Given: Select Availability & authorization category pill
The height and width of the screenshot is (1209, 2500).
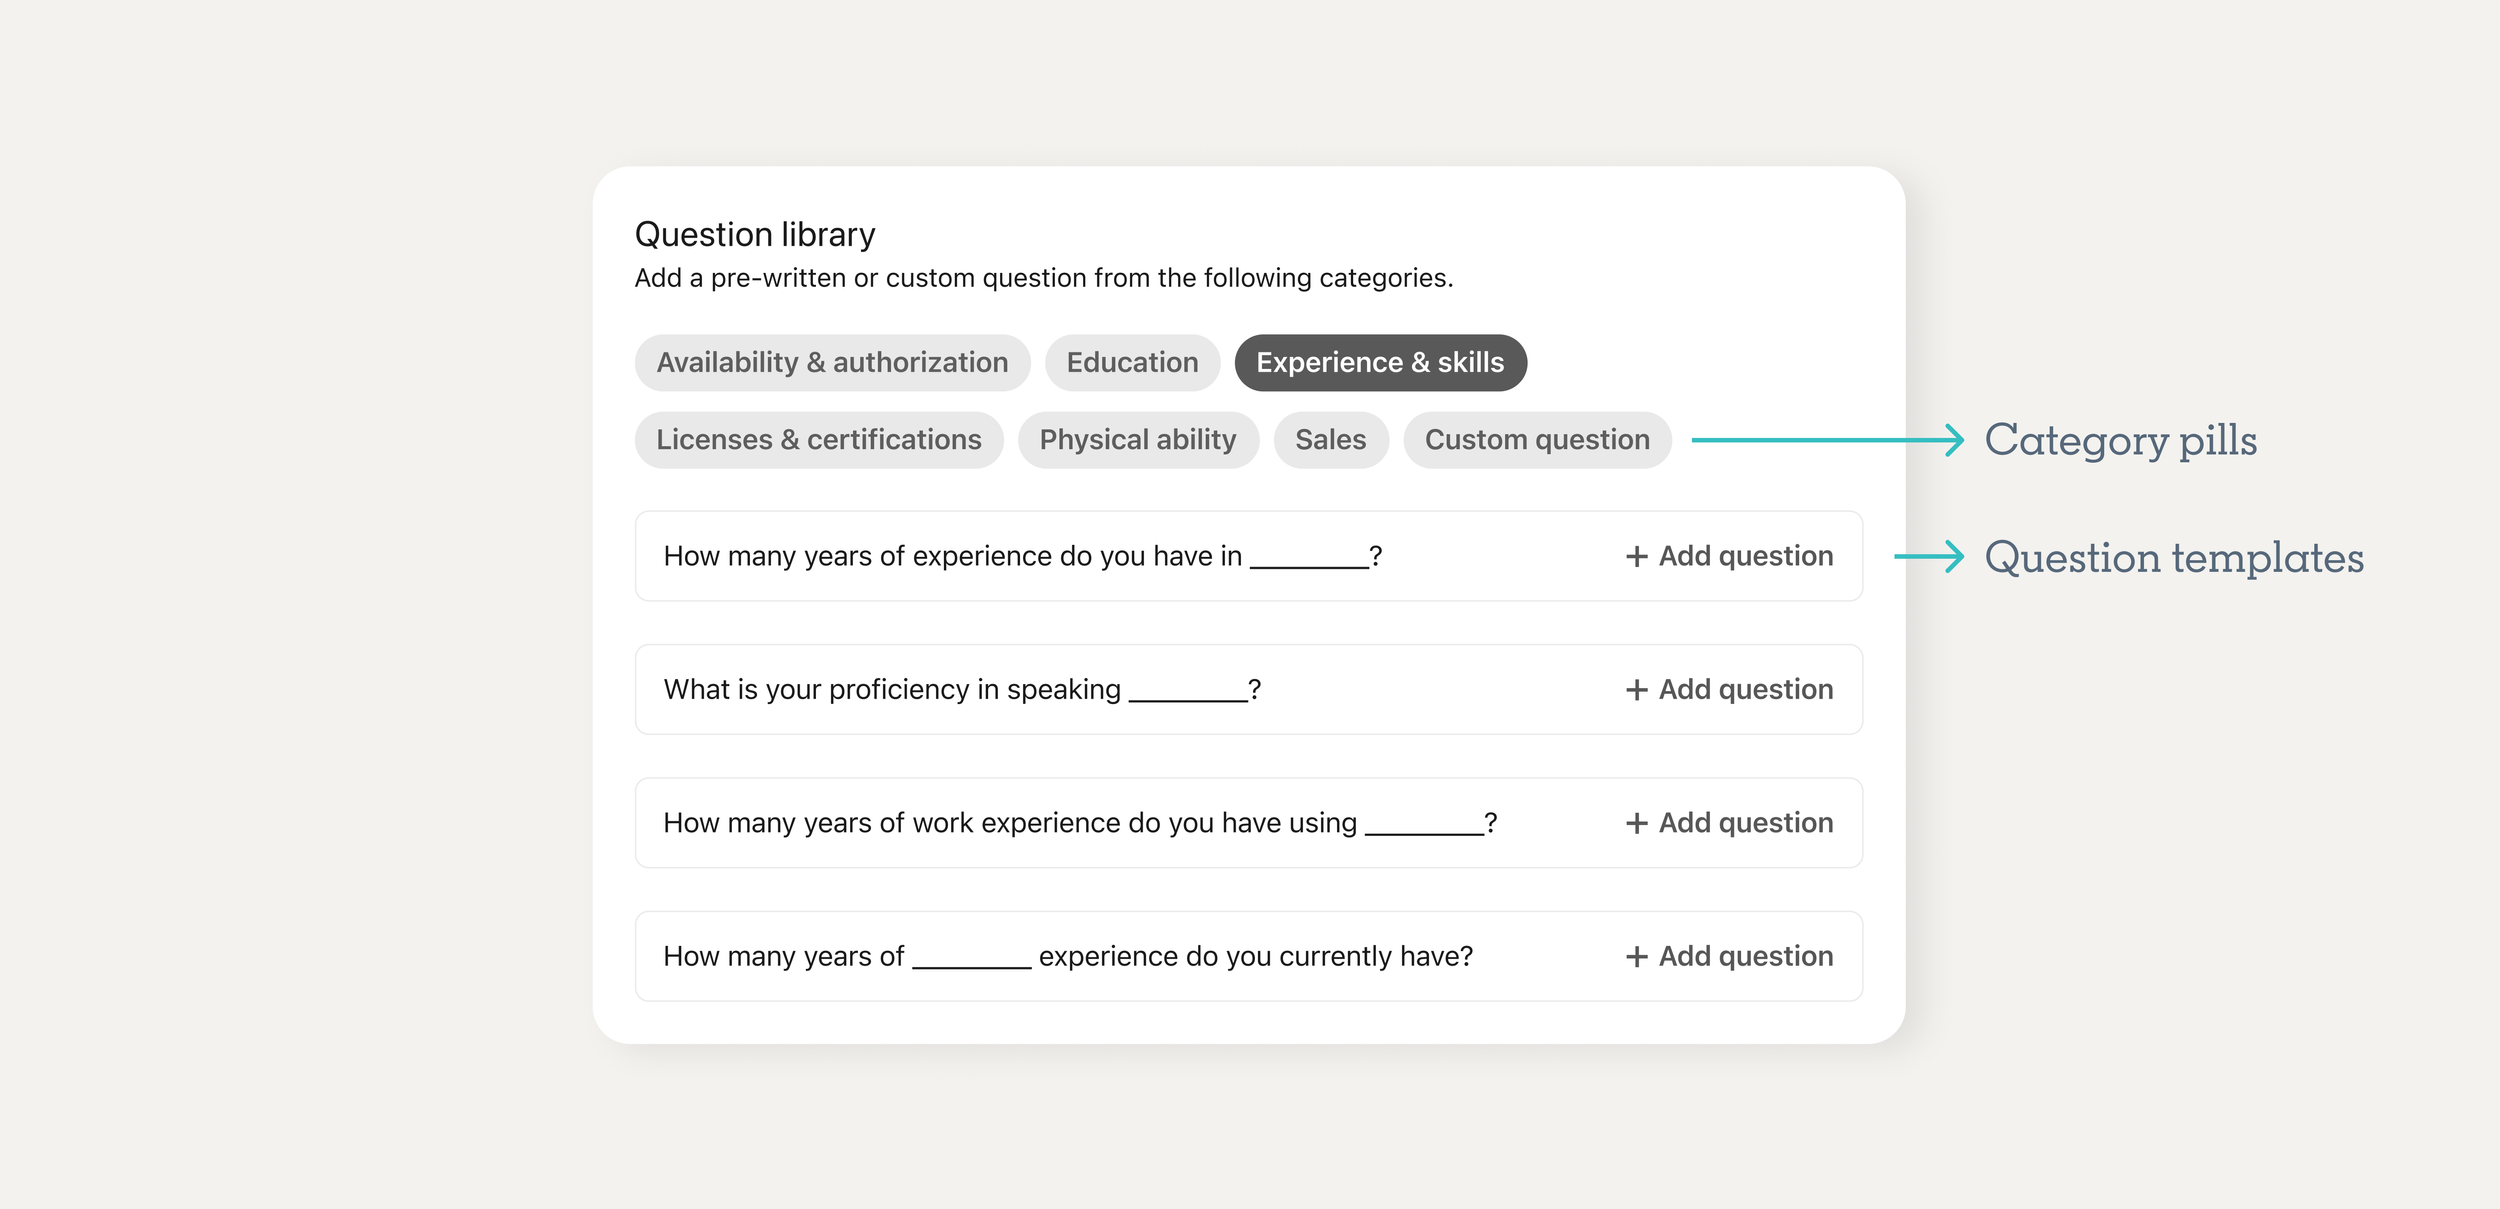Looking at the screenshot, I should (832, 363).
